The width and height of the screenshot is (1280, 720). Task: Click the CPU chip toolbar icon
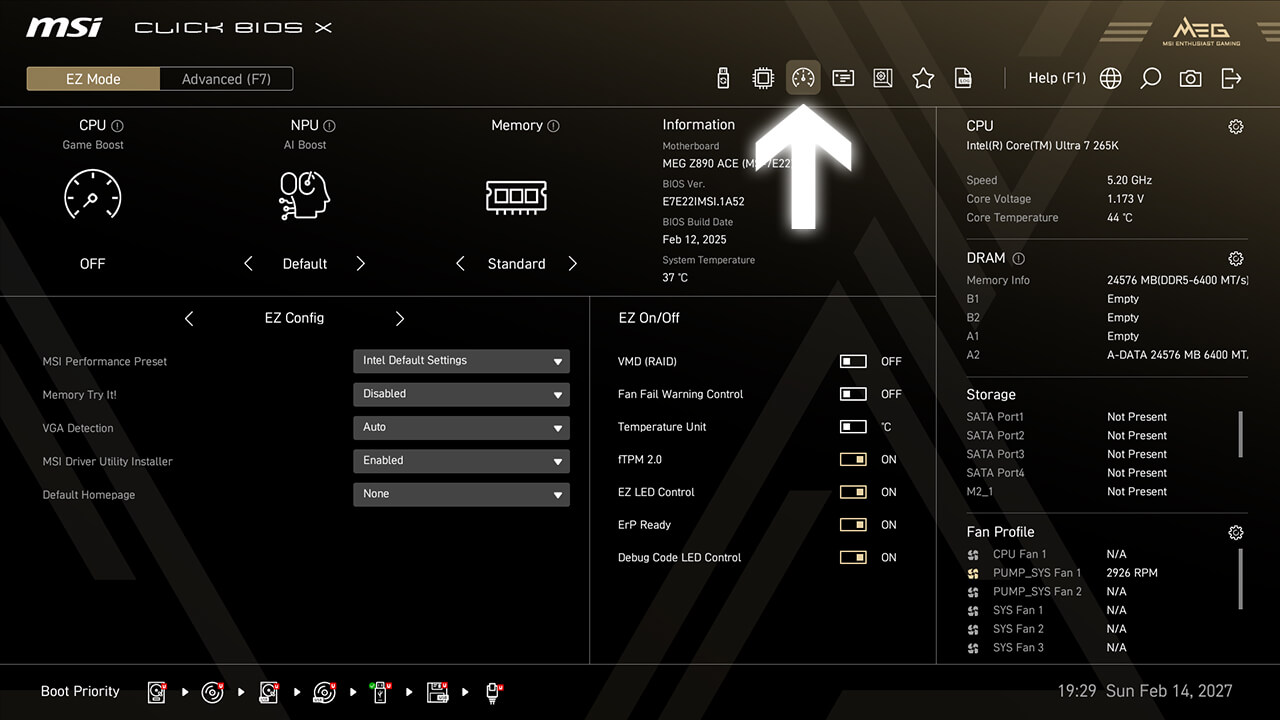[763, 78]
